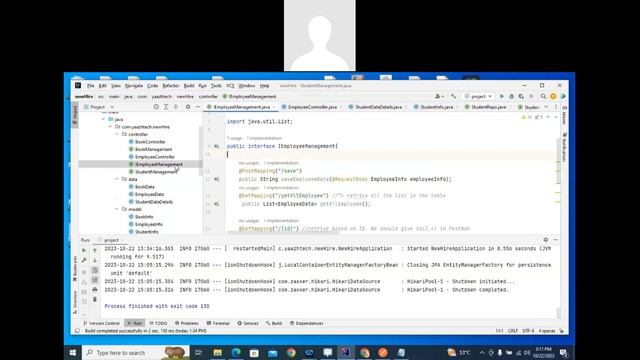Screen dimensions: 640x360
Task: Click the wrench icon in Run panel
Action: click(84, 260)
